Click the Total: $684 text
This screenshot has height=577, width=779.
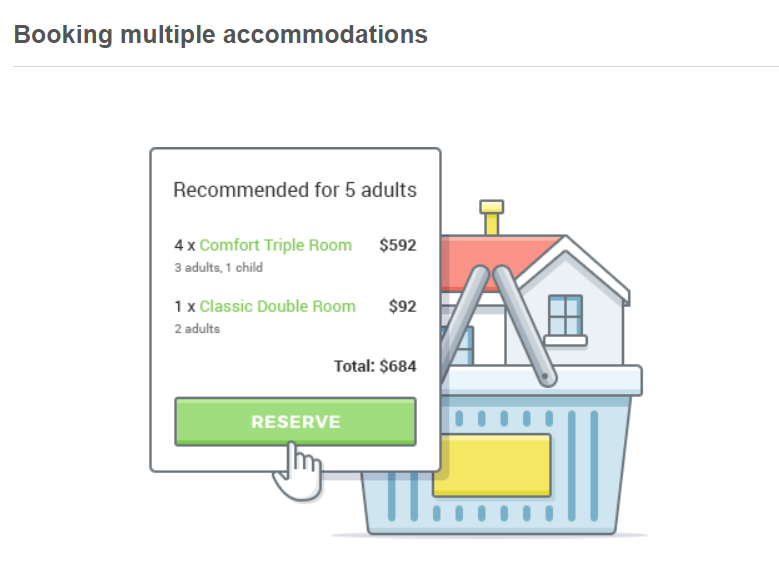[375, 366]
